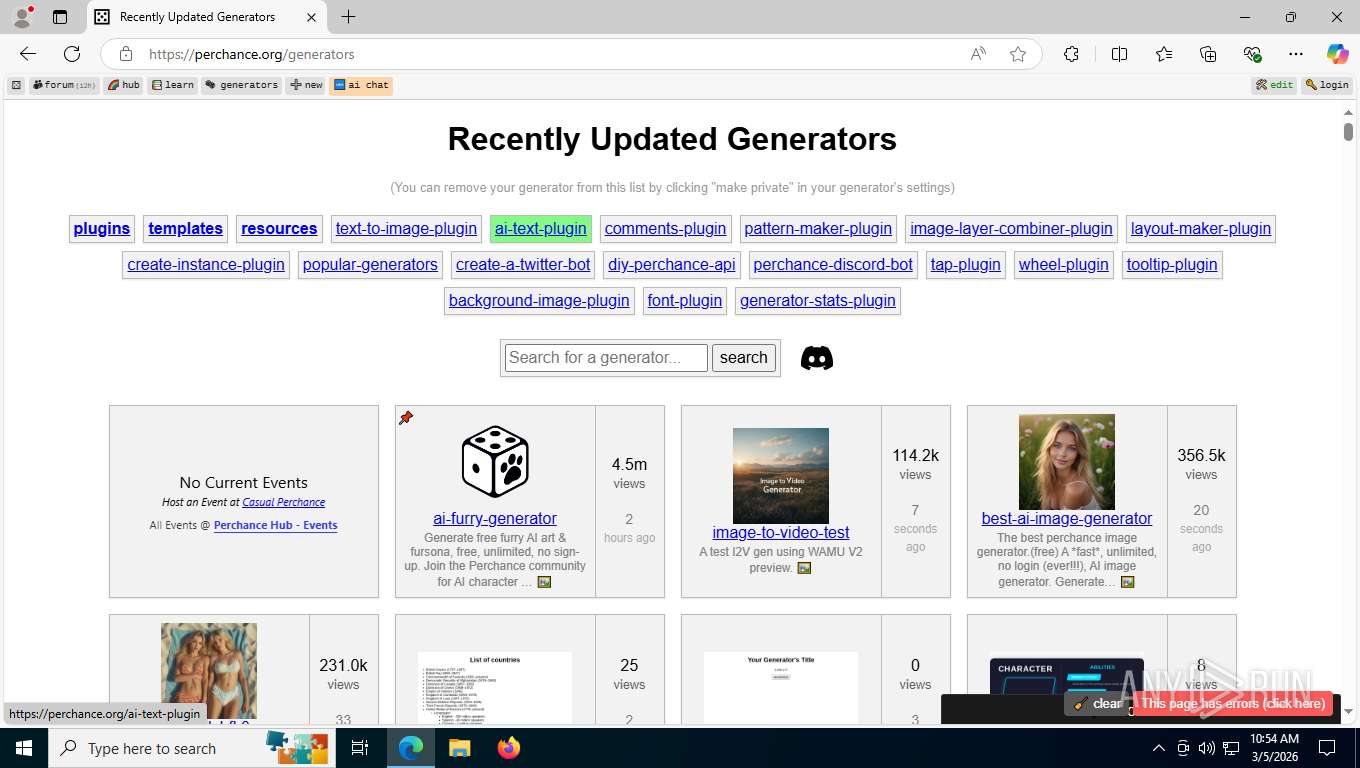The width and height of the screenshot is (1360, 768).
Task: Open image-layer-combiner-plugin link
Action: pyautogui.click(x=1011, y=229)
